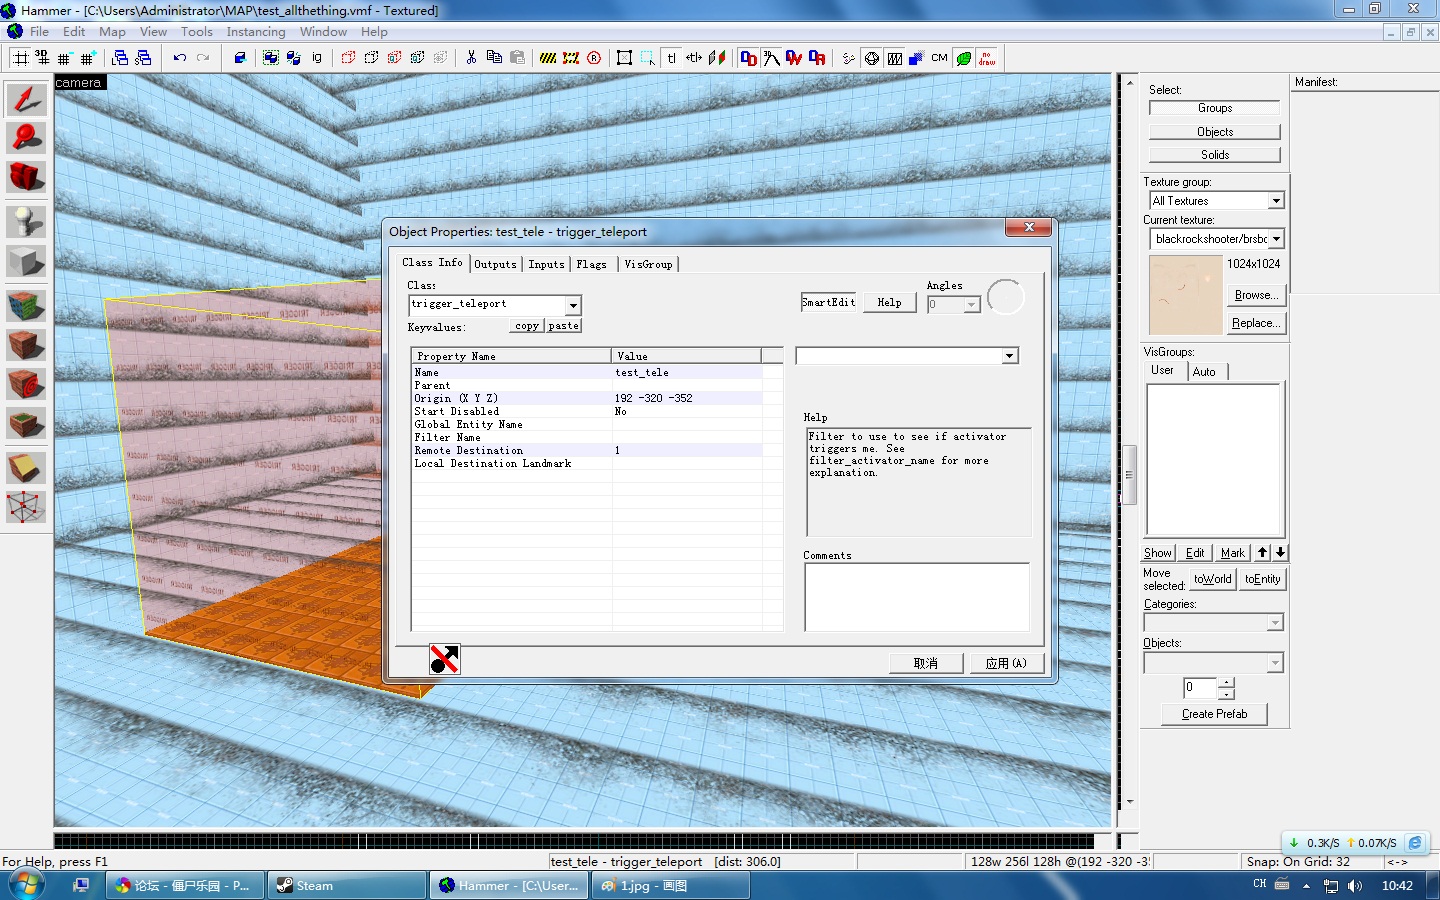Click the Angles compass dial
Viewport: 1440px width, 900px height.
coord(1005,297)
